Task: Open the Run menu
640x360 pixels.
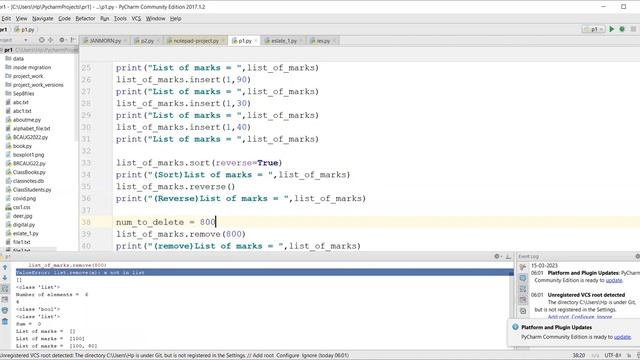Action: coord(104,18)
